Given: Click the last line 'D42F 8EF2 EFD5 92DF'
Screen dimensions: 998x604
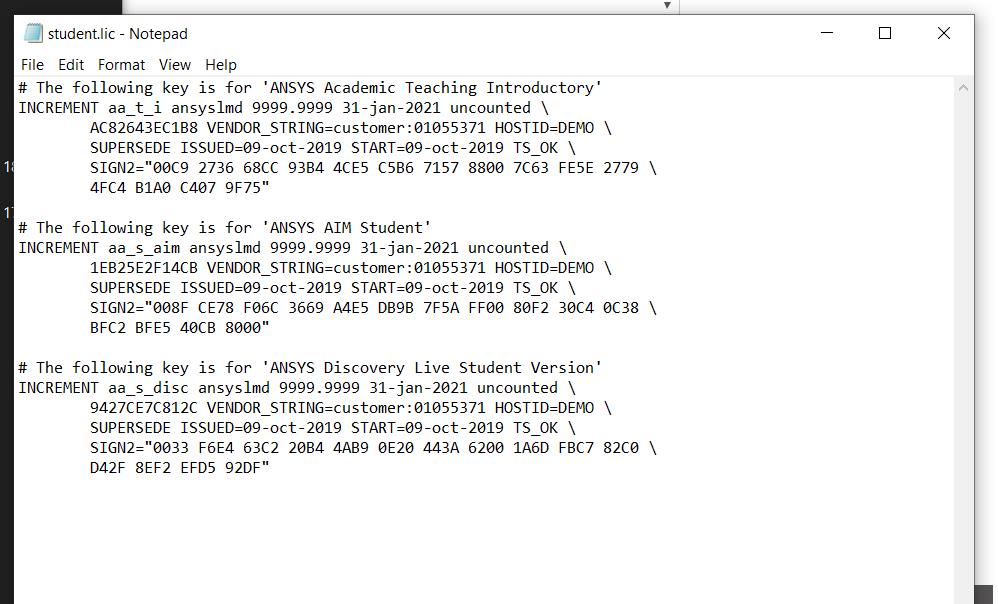Looking at the screenshot, I should (179, 468).
